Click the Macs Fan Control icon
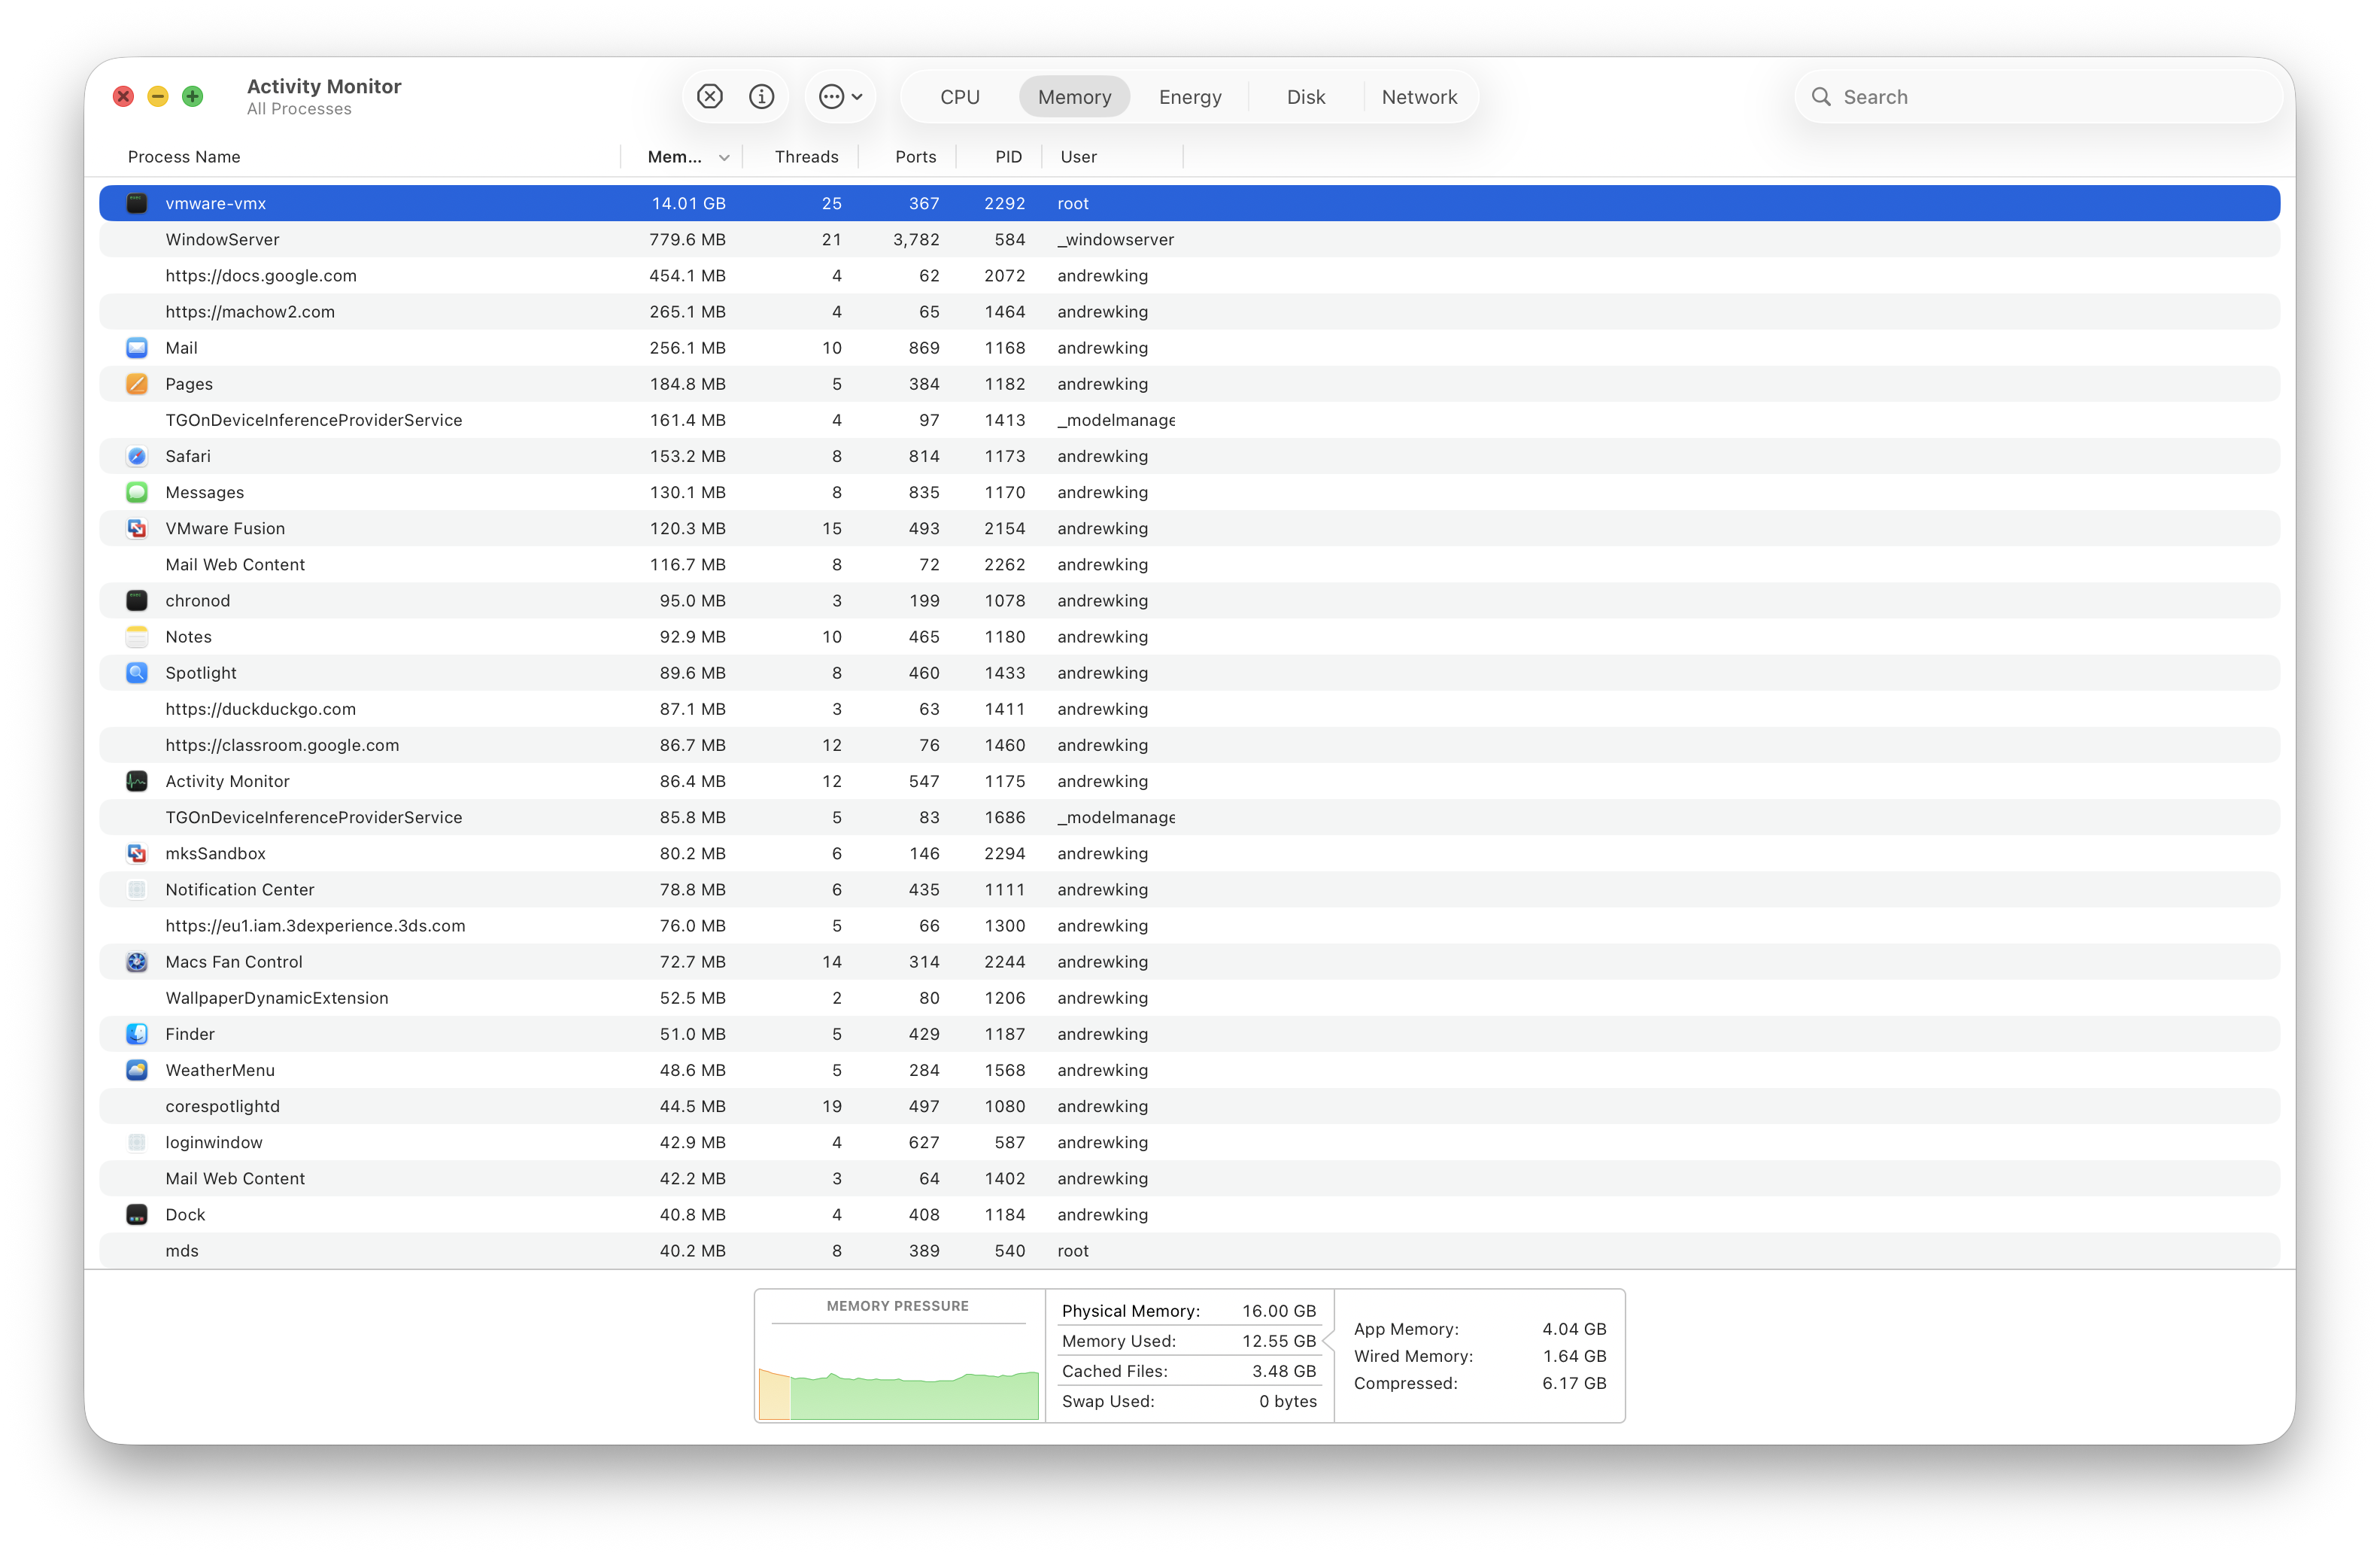Viewport: 2380px width, 1556px height. tap(137, 962)
